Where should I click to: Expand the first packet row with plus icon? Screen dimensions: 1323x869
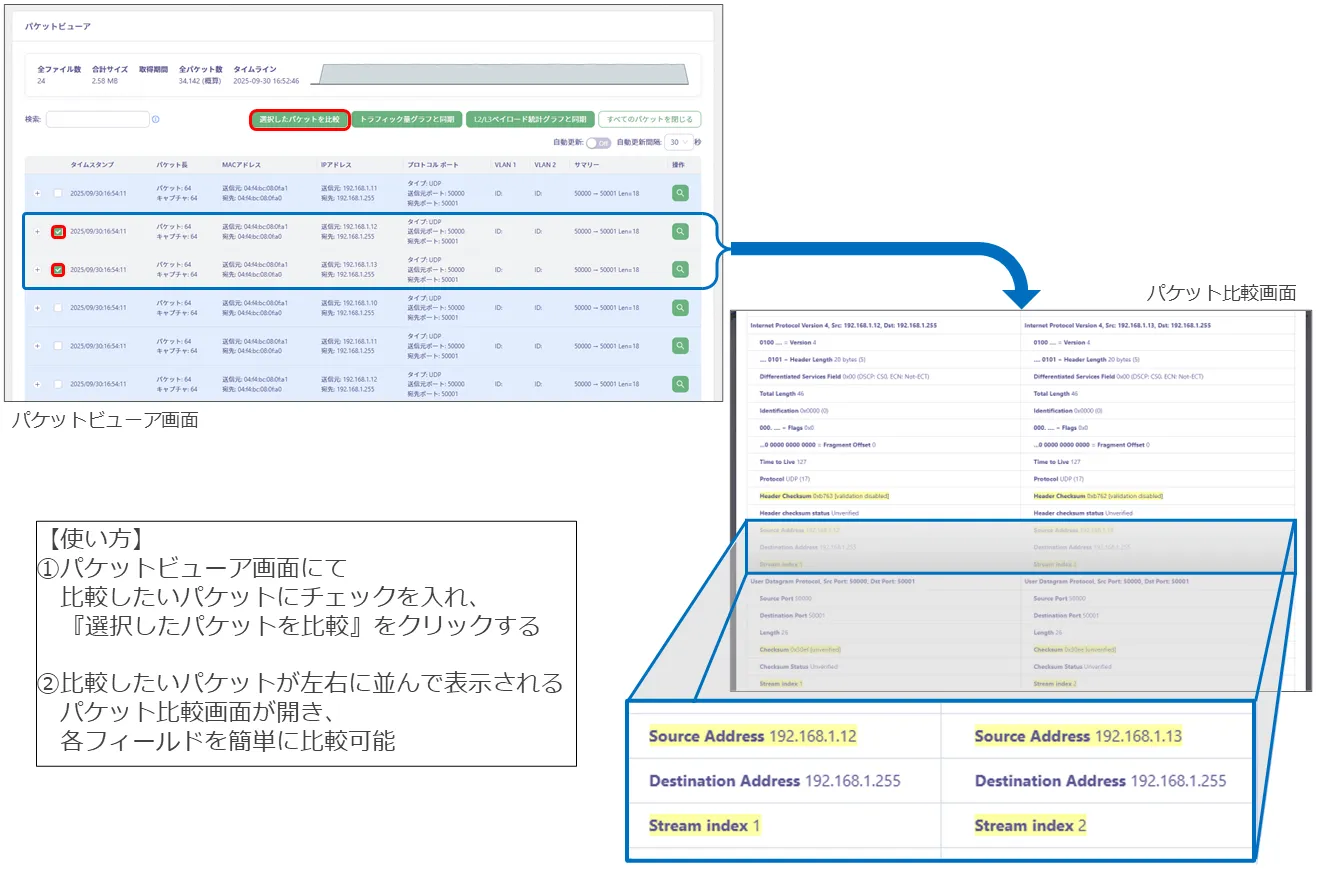(38, 193)
